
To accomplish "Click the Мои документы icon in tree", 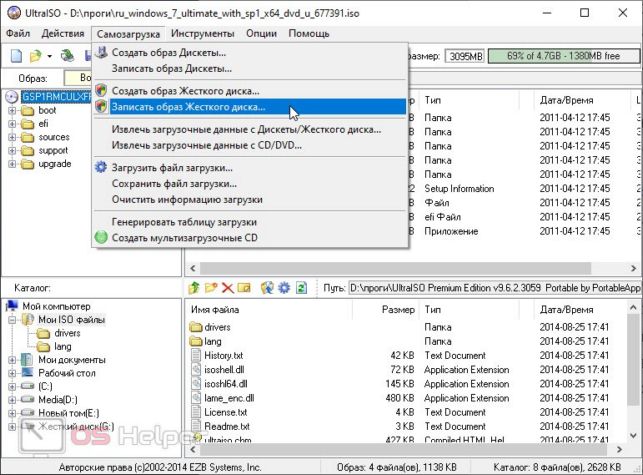I will [27, 360].
